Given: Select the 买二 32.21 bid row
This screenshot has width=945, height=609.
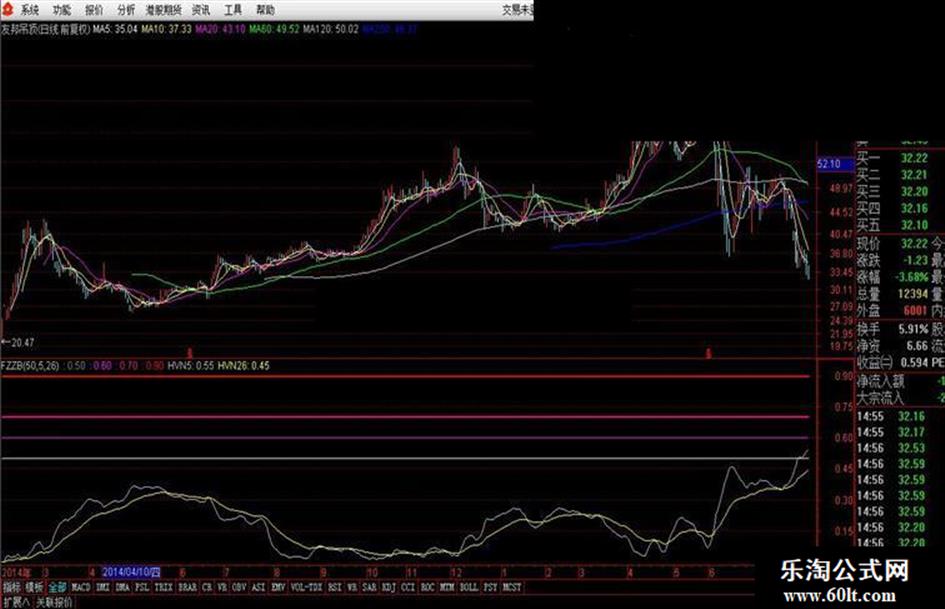Looking at the screenshot, I should 893,175.
